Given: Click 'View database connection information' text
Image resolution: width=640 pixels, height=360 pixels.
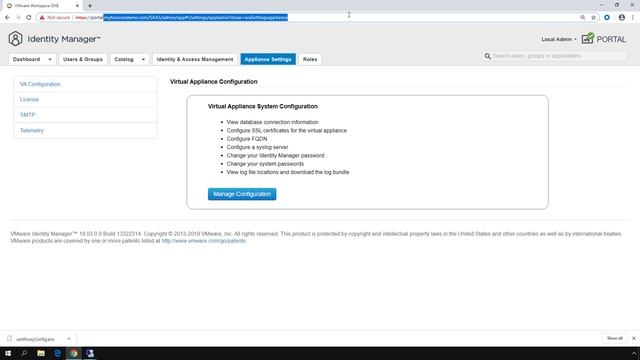Looking at the screenshot, I should [272, 122].
